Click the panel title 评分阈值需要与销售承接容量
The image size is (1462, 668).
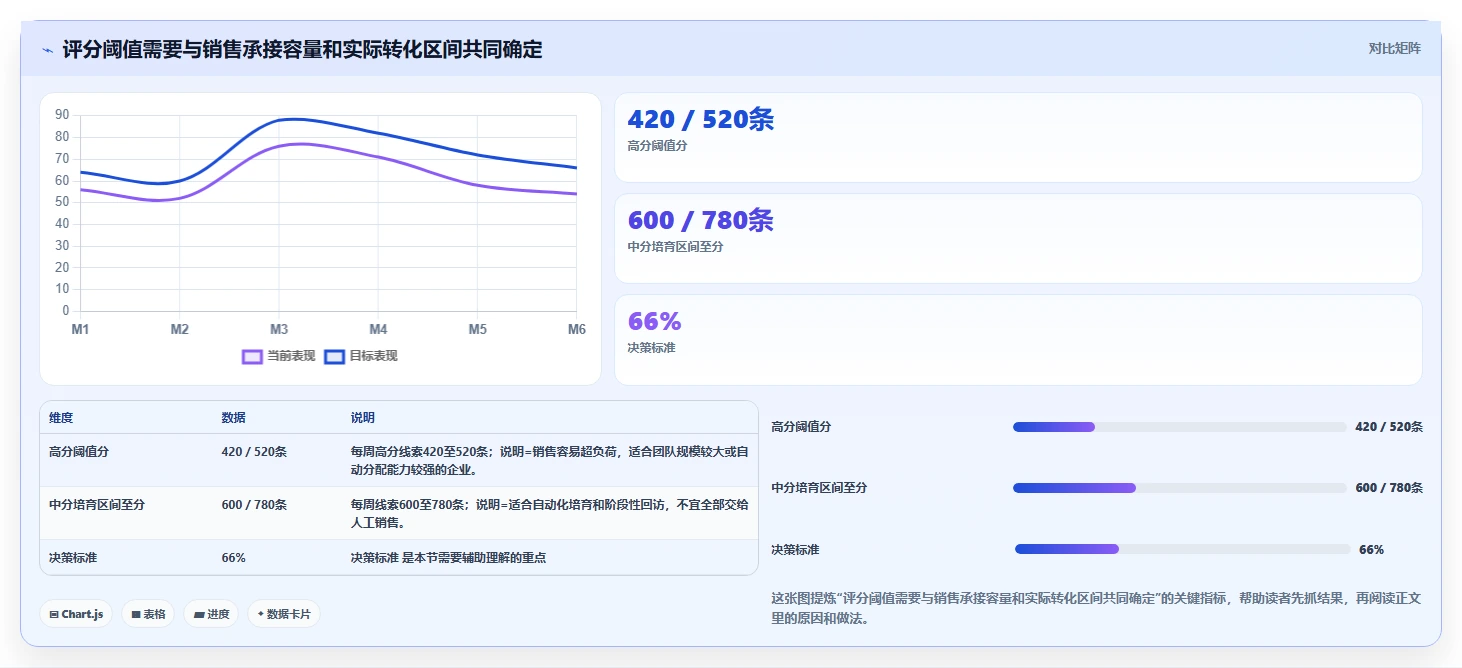pyautogui.click(x=302, y=49)
